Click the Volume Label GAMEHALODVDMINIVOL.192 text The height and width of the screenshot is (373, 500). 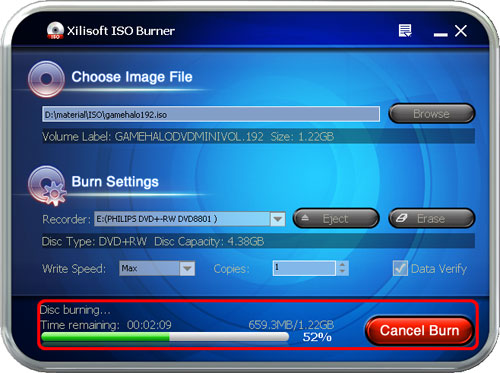(153, 137)
